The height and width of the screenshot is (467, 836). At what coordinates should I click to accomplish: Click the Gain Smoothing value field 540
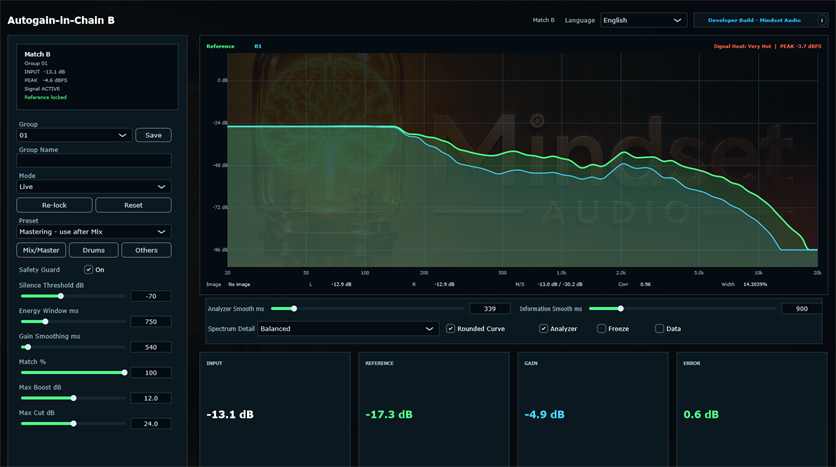(x=151, y=348)
